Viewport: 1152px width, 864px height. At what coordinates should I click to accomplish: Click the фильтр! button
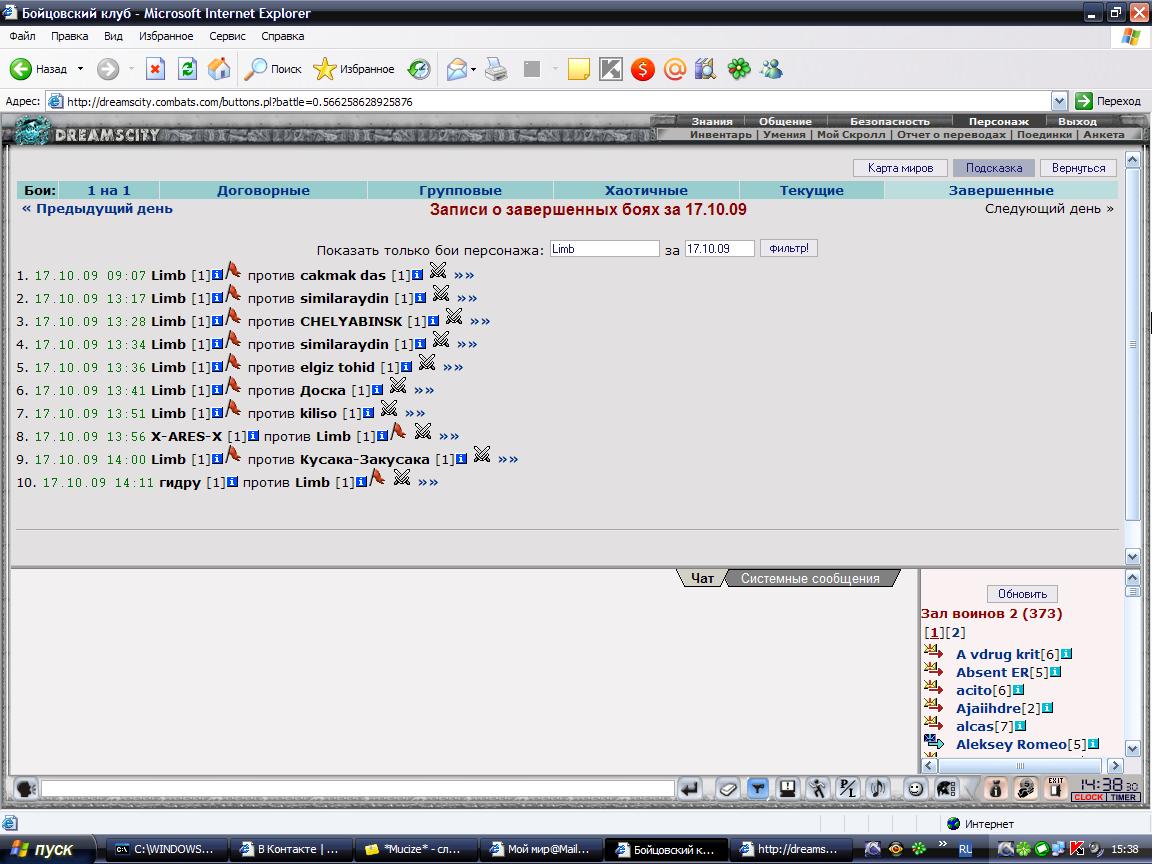[788, 248]
